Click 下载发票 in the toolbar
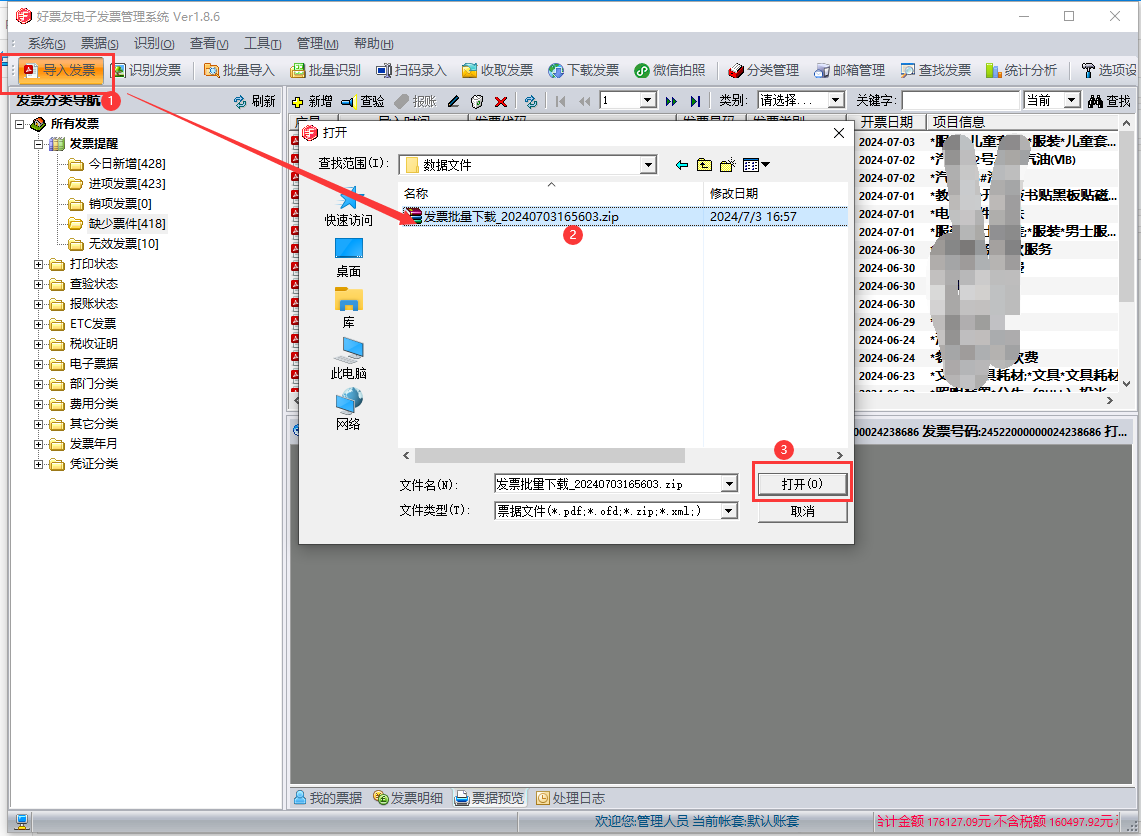Image resolution: width=1141 pixels, height=836 pixels. click(584, 71)
